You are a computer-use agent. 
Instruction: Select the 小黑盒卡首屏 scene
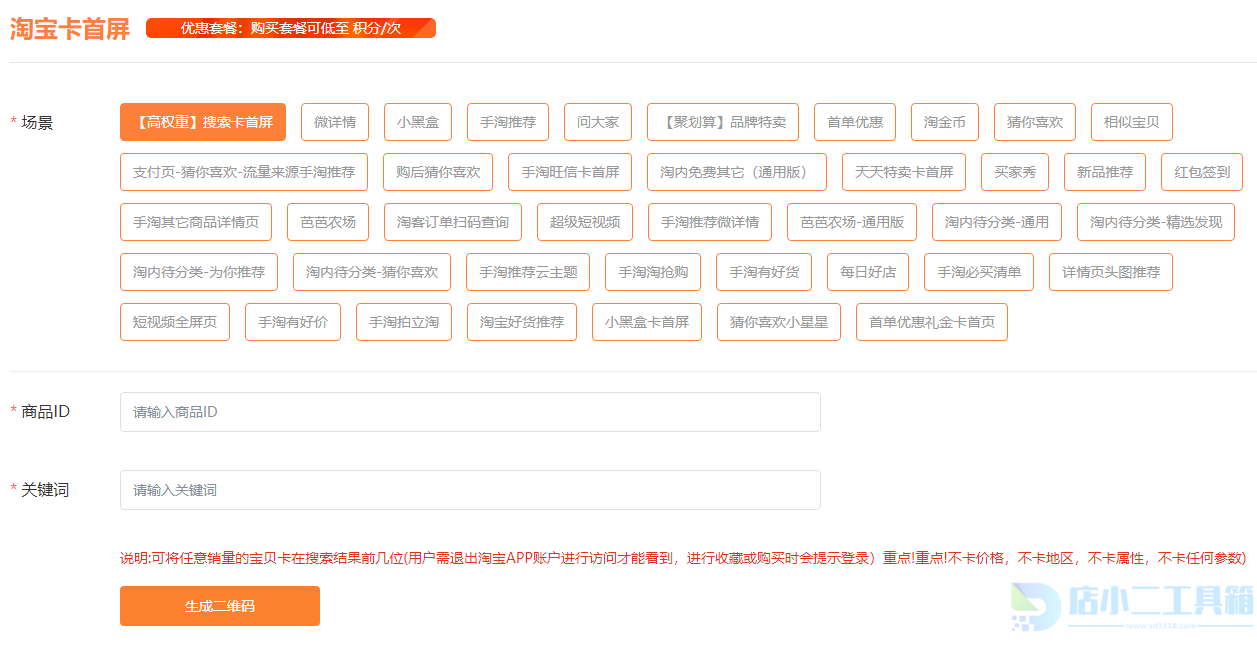647,322
